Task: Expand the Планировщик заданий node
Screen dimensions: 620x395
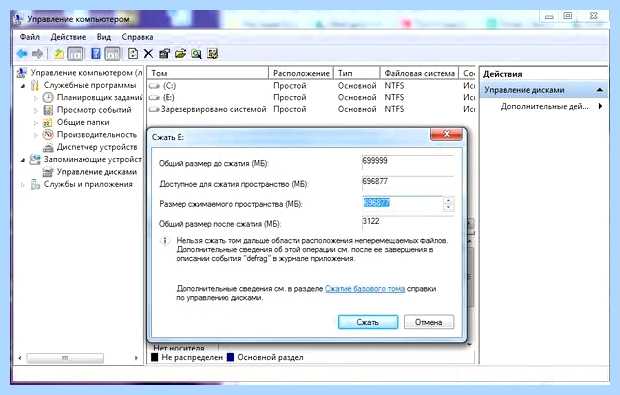Action: (36, 98)
